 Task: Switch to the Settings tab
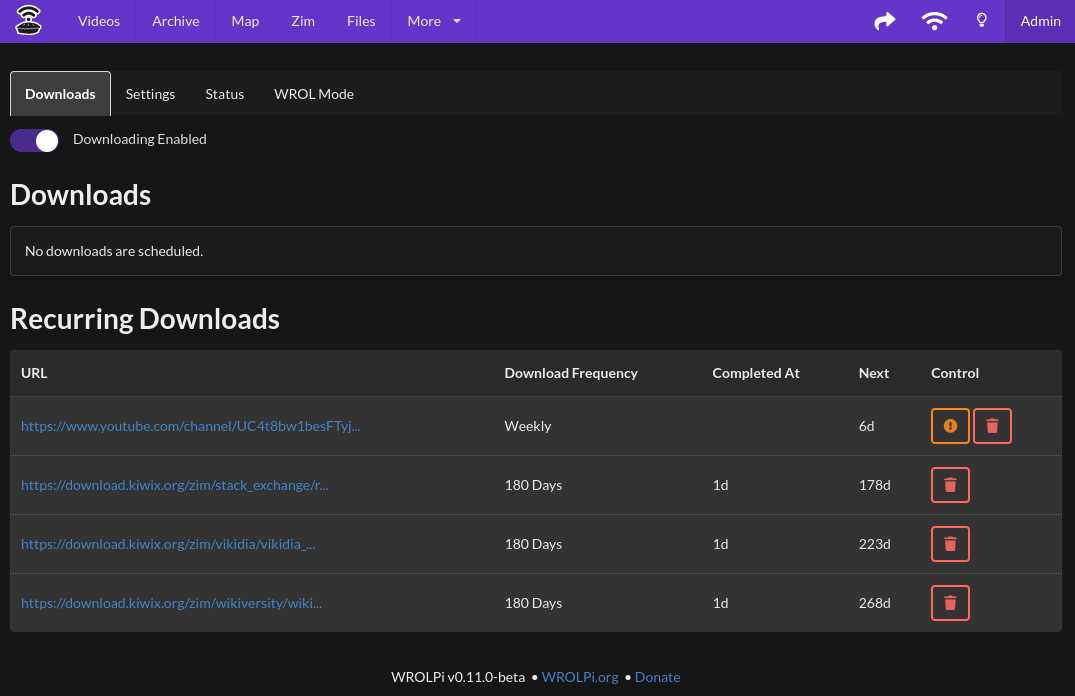[150, 94]
